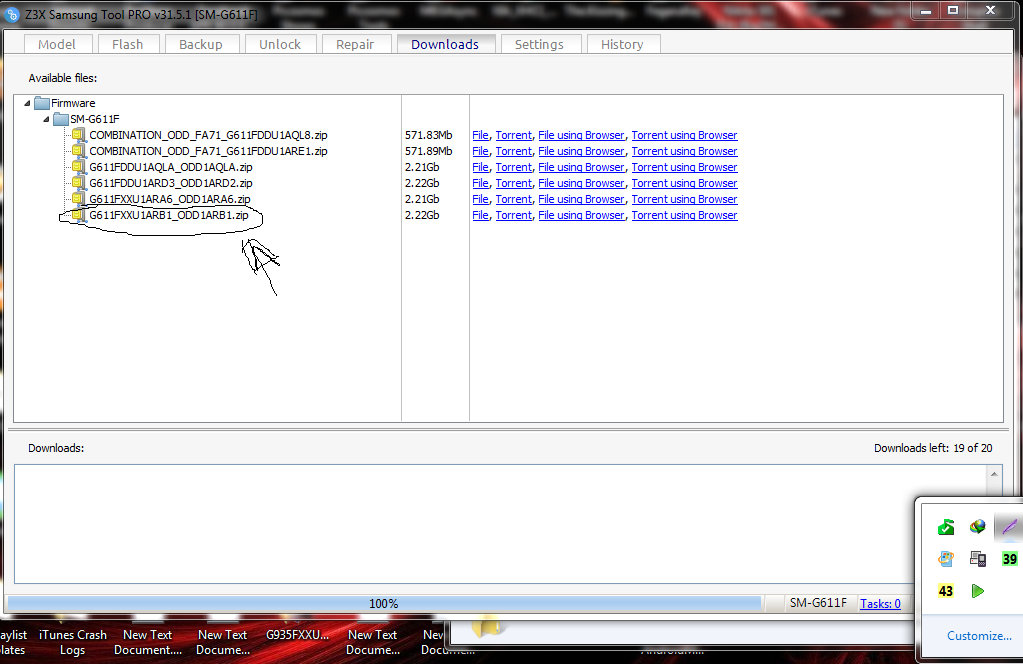Select the Unlock tab
The height and width of the screenshot is (664, 1023).
pyautogui.click(x=280, y=44)
